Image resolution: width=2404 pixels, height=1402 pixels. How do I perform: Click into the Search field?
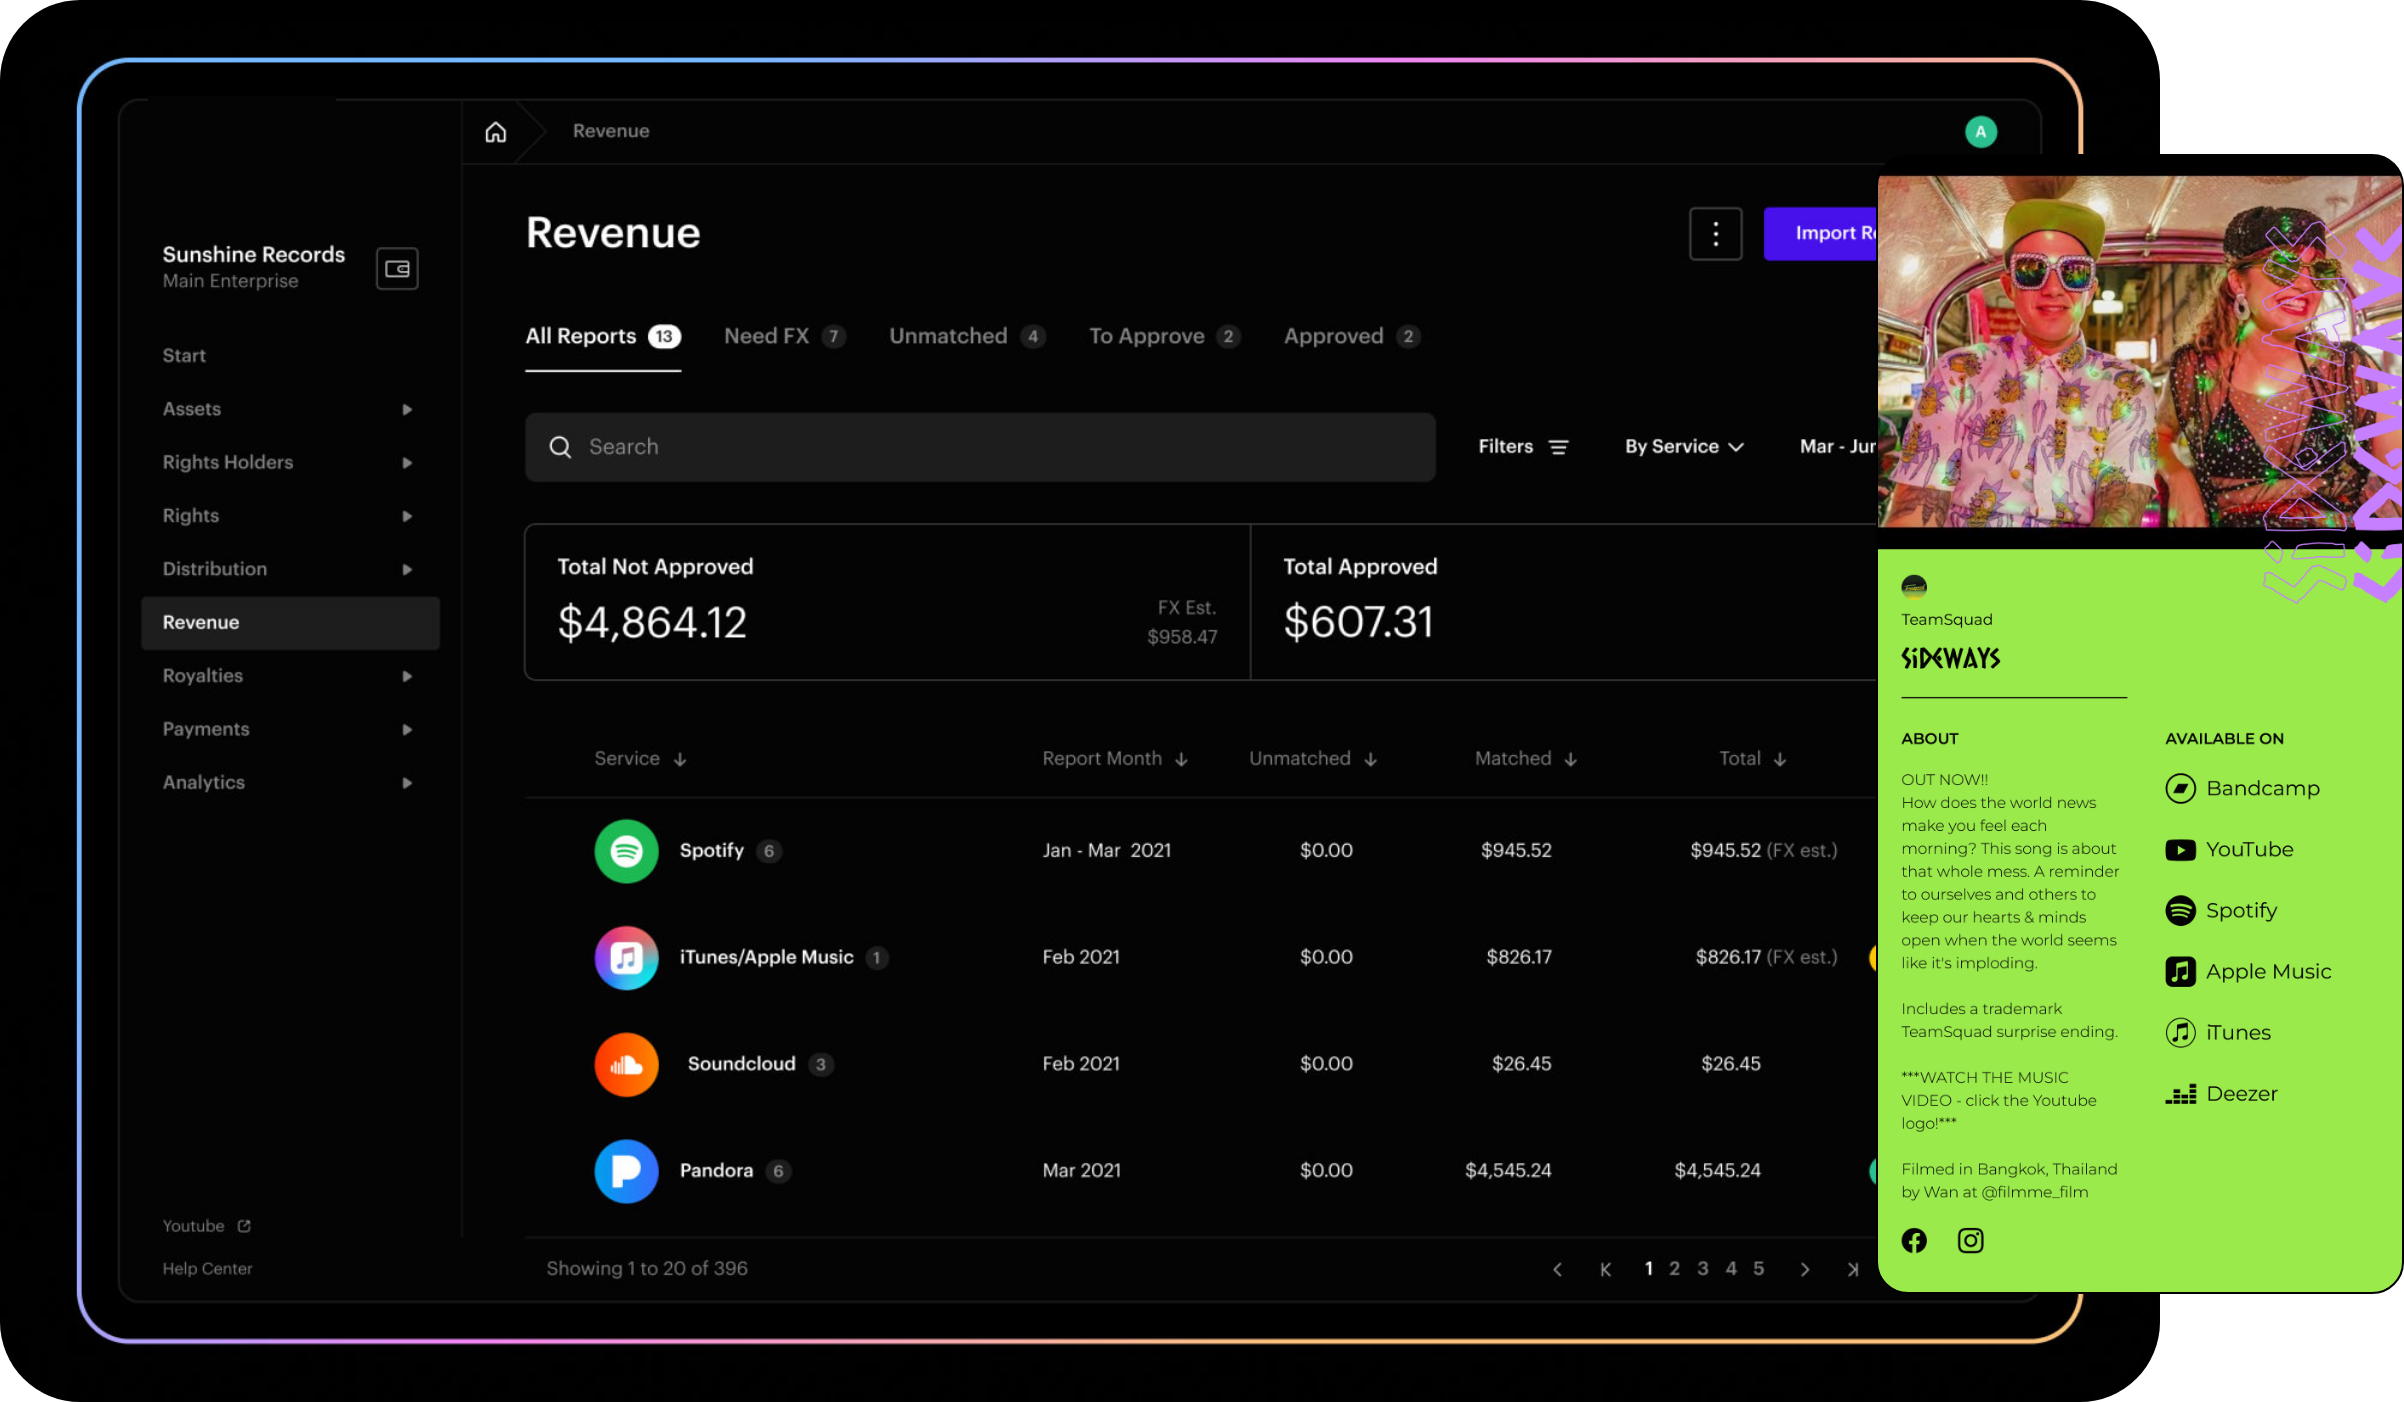980,447
